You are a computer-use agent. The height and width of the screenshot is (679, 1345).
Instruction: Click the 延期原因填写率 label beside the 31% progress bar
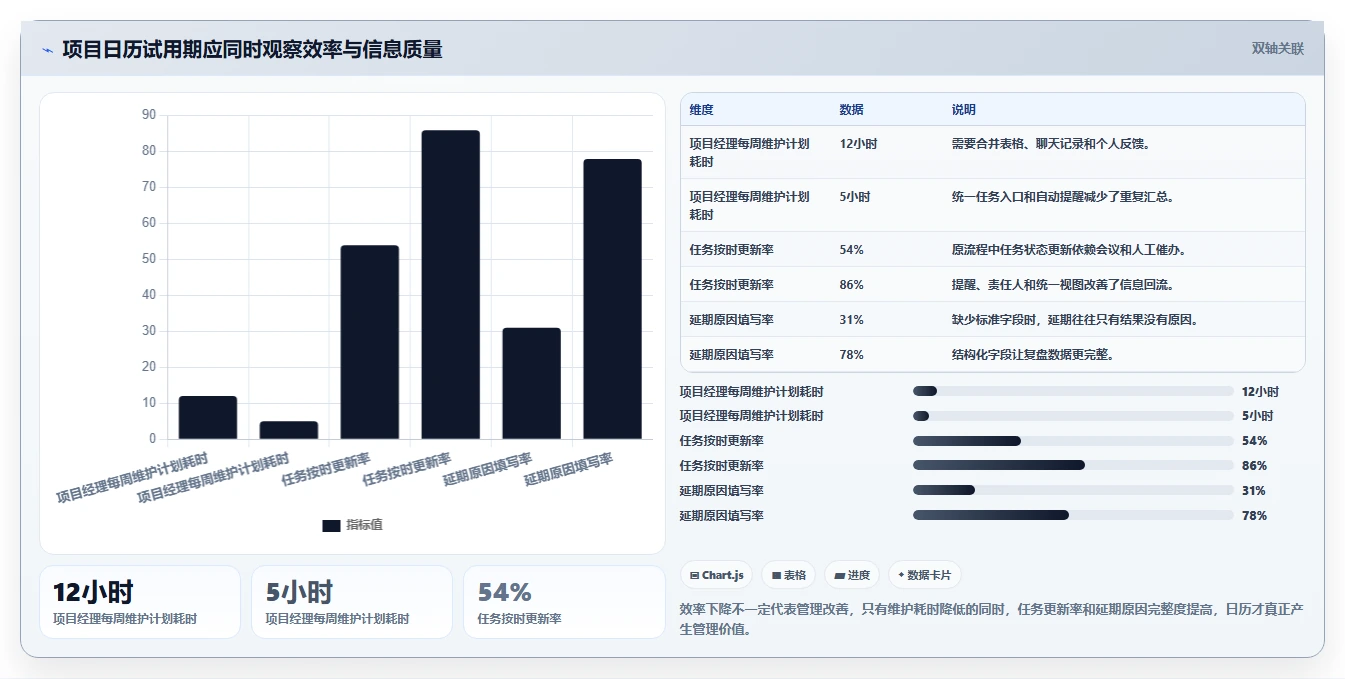pyautogui.click(x=721, y=490)
